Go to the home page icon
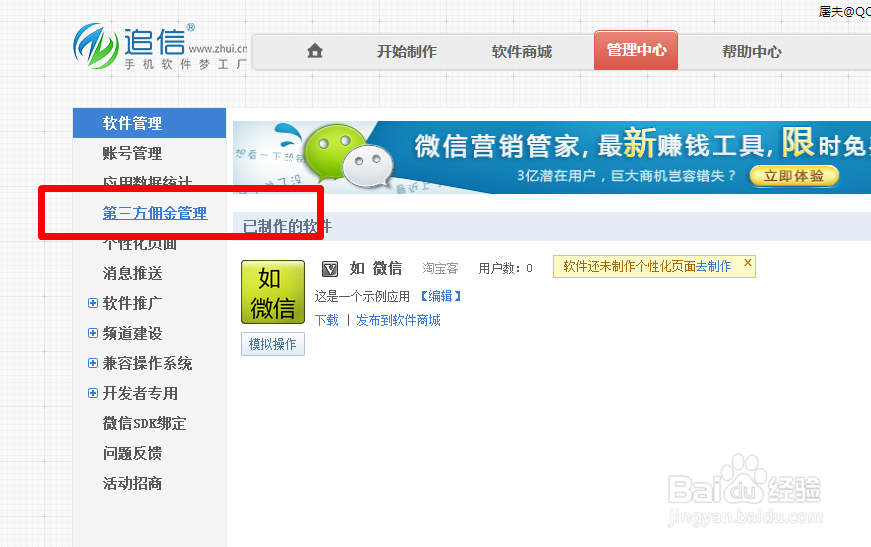The width and height of the screenshot is (871, 547). [x=315, y=51]
